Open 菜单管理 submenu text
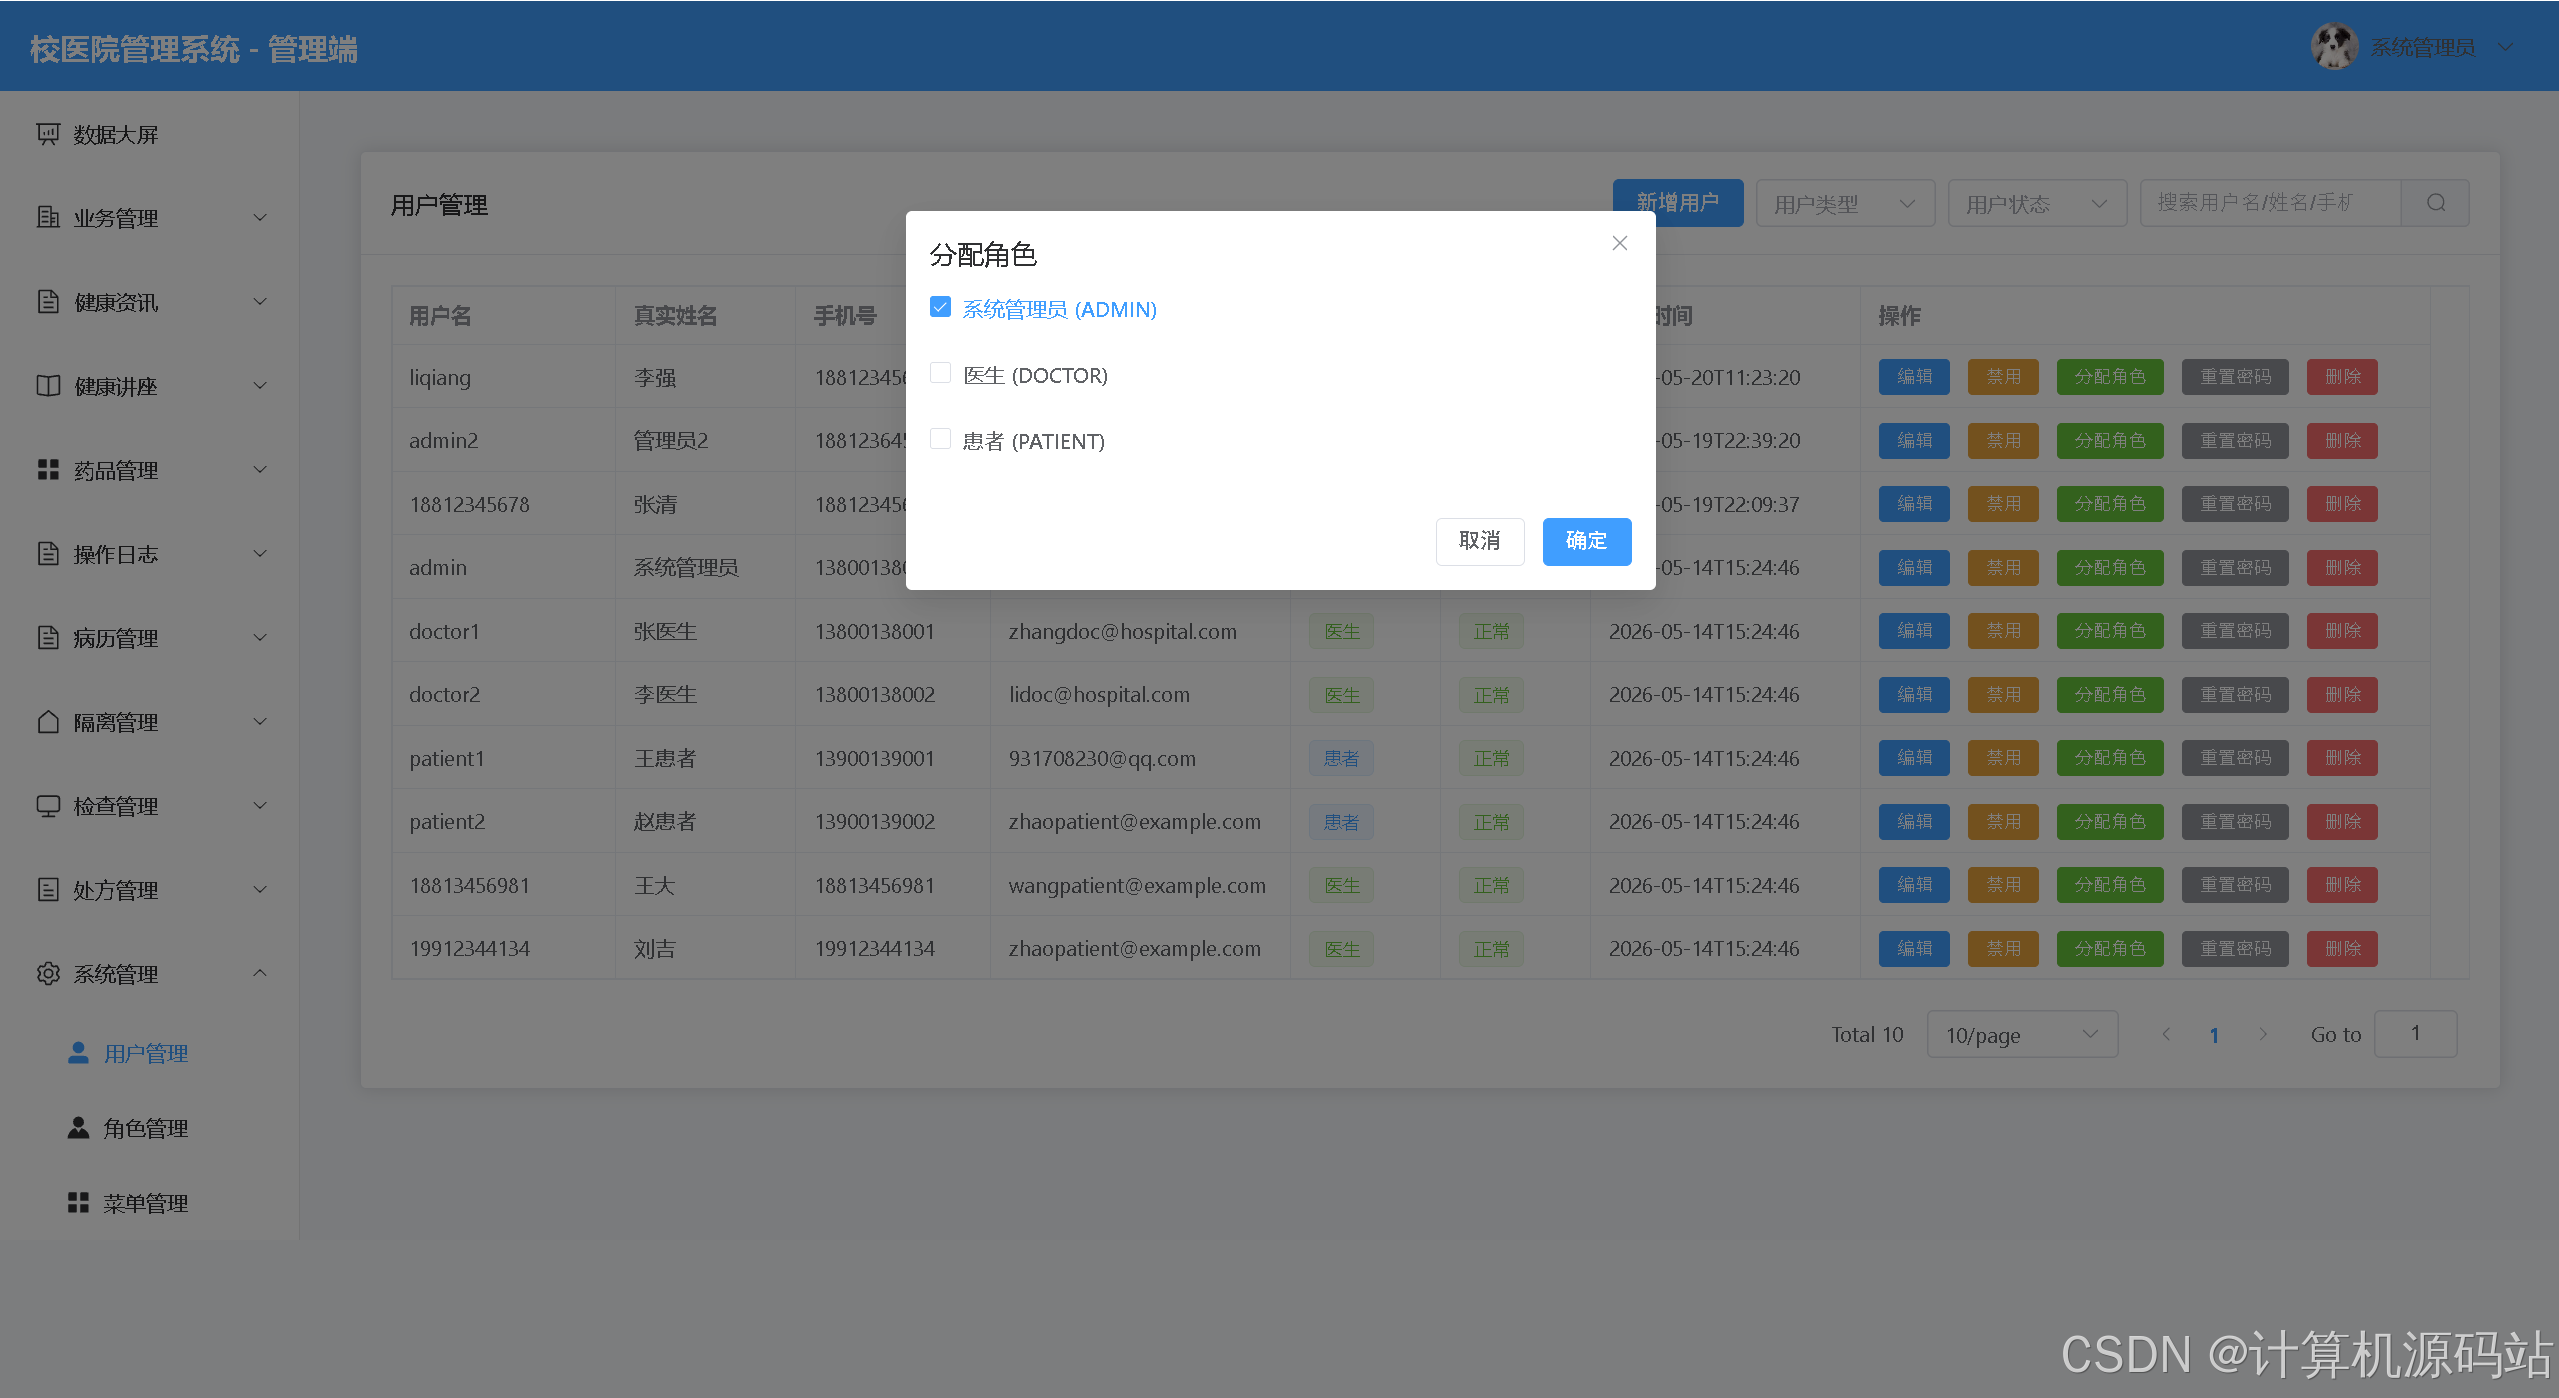 (146, 1203)
